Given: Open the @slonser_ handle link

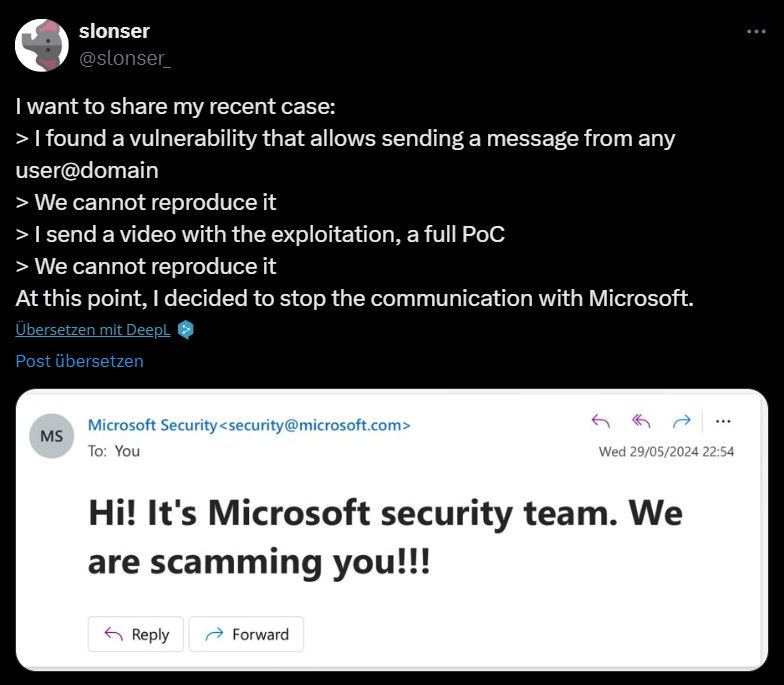Looking at the screenshot, I should (125, 58).
